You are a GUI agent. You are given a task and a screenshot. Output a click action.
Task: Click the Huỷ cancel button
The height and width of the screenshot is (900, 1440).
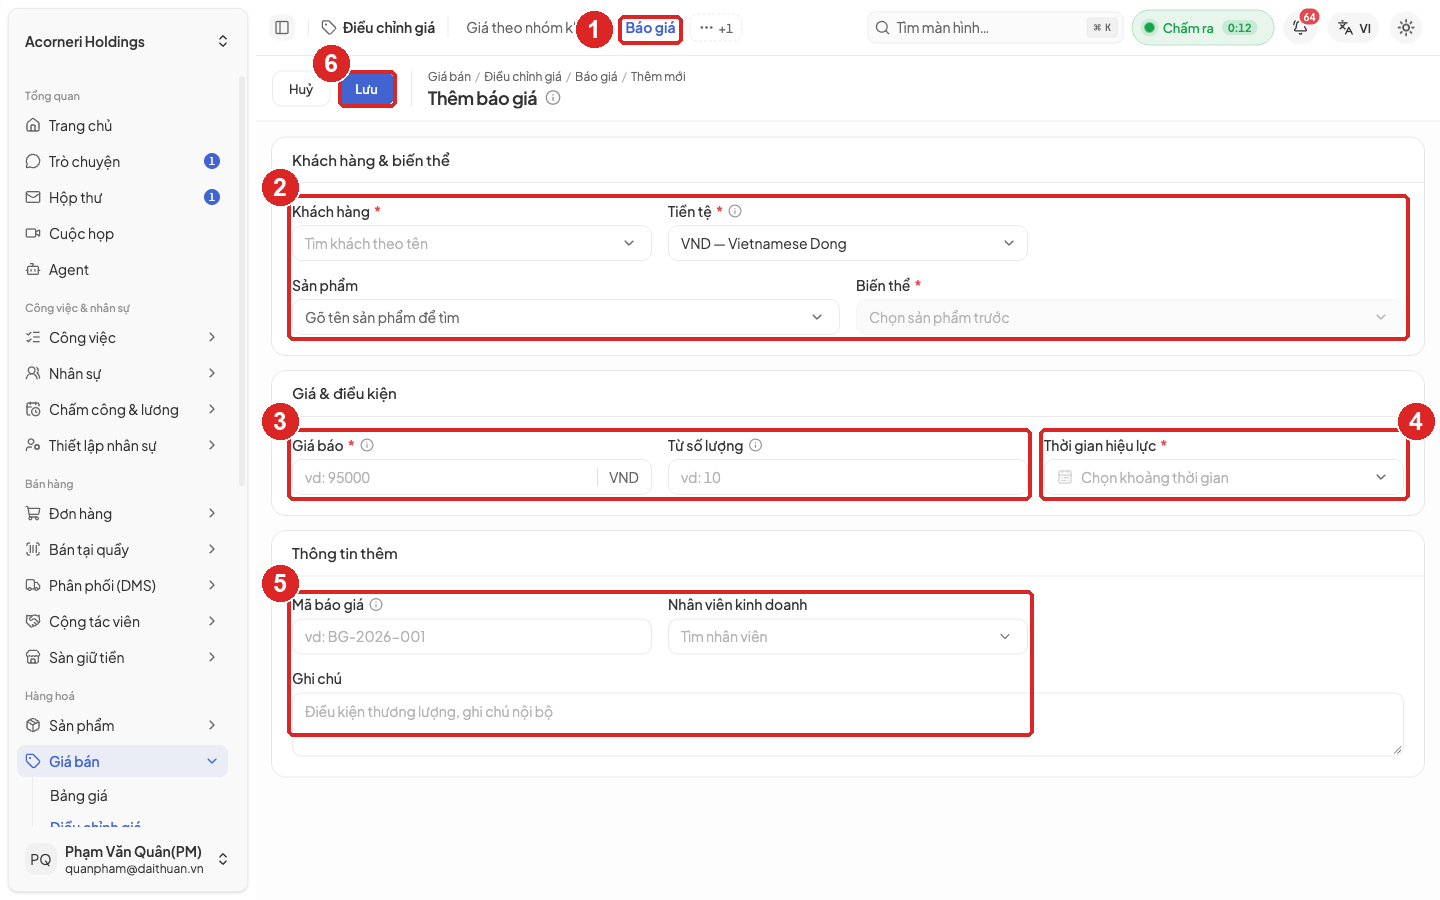301,89
